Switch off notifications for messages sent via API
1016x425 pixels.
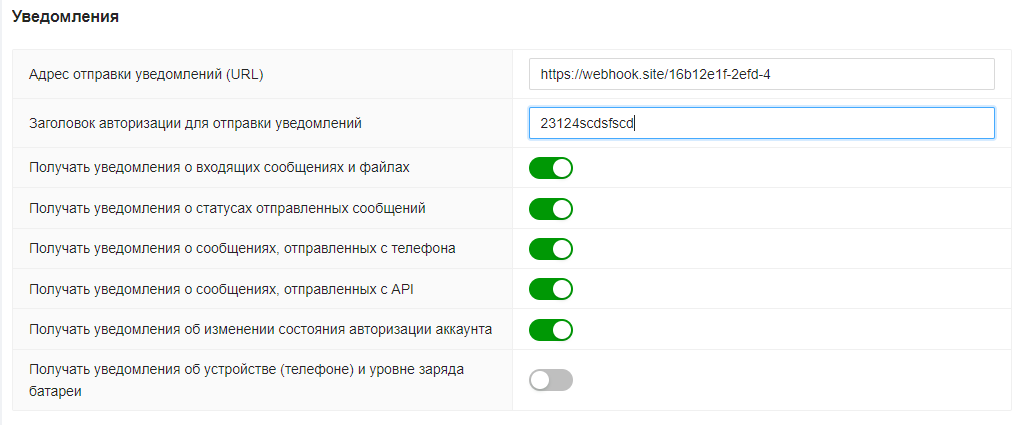point(551,289)
